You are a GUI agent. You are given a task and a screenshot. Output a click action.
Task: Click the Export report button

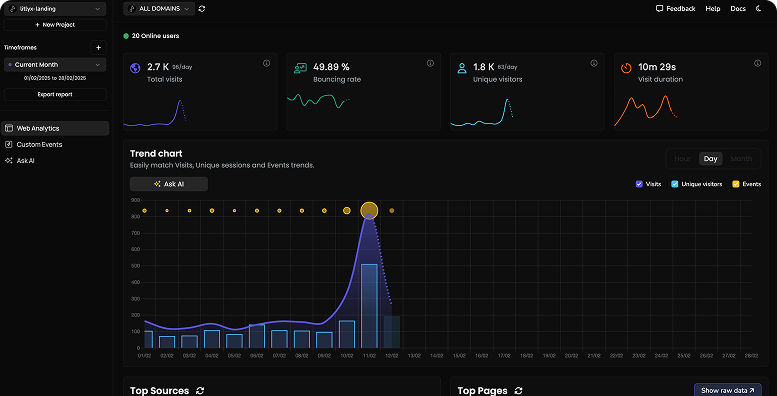coord(55,94)
